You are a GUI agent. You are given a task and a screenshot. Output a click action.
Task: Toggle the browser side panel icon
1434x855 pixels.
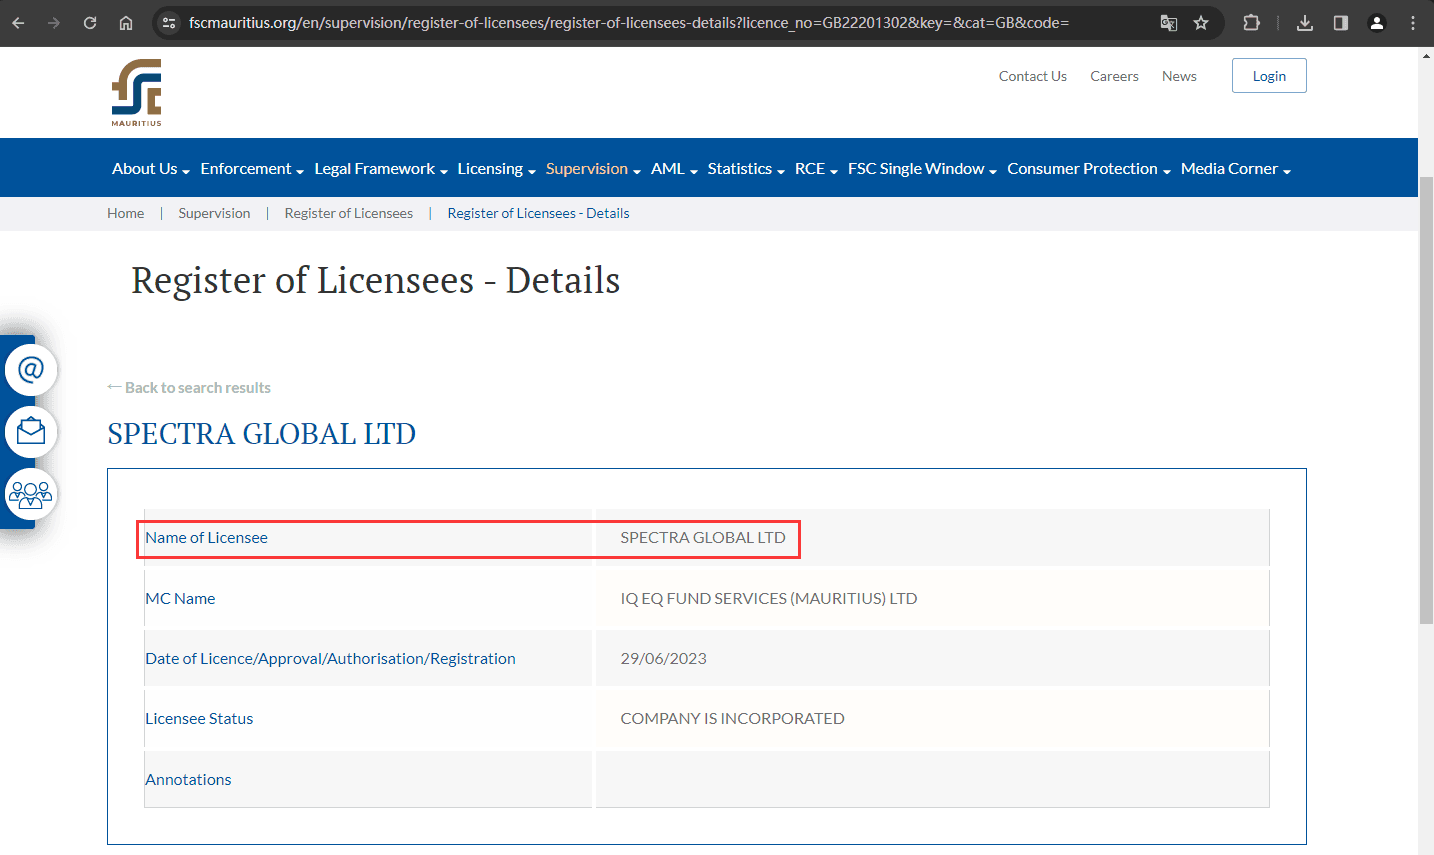pos(1341,23)
